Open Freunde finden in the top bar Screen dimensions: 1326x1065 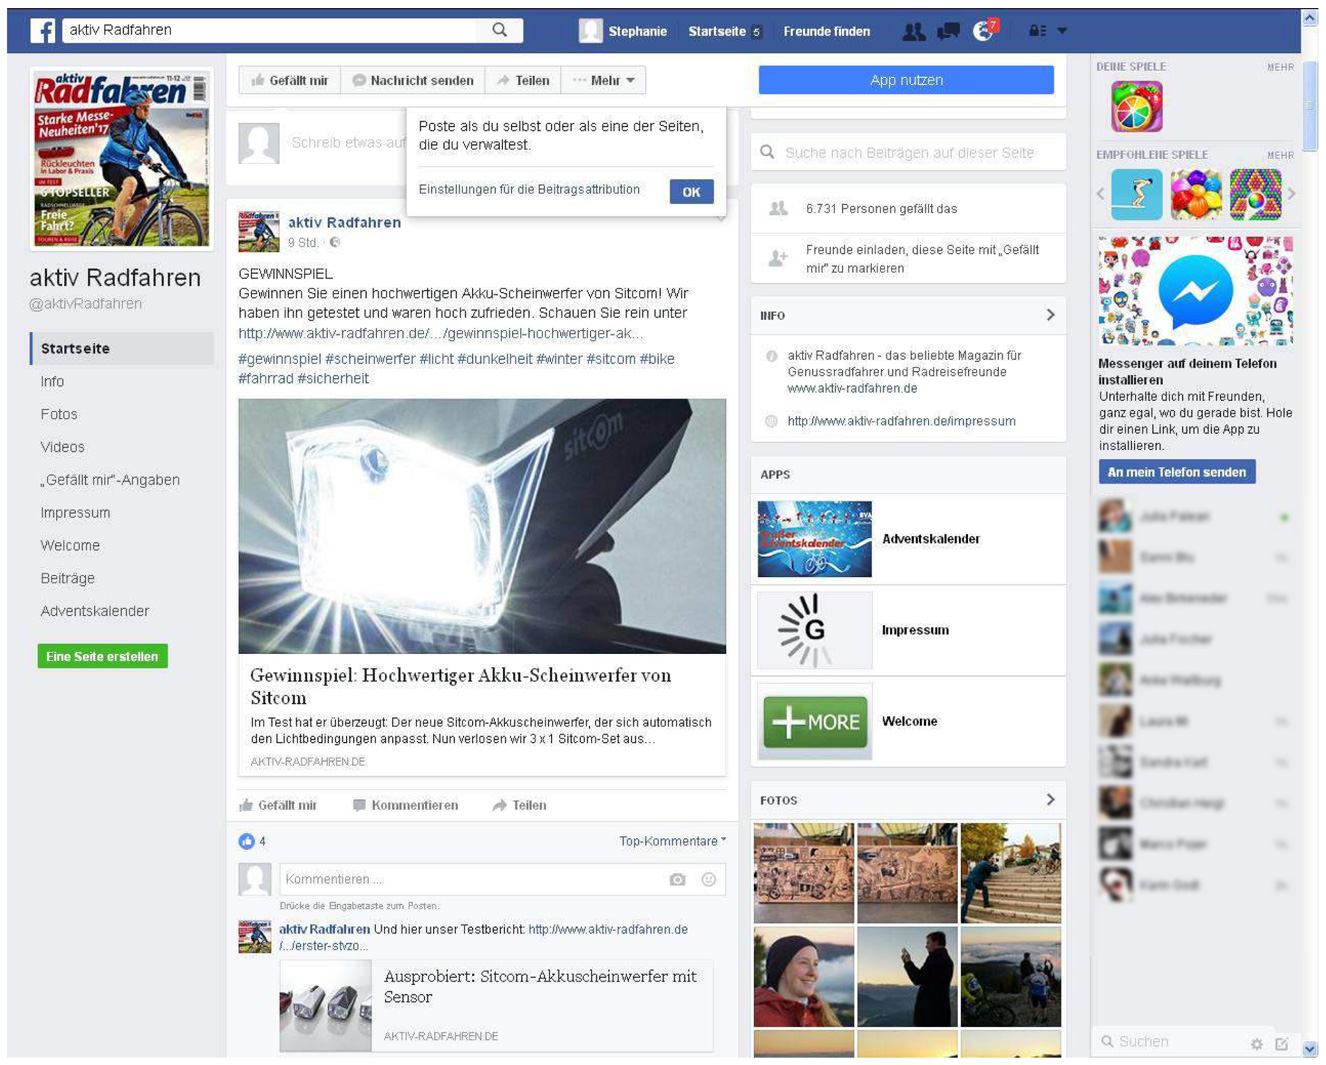[x=826, y=31]
